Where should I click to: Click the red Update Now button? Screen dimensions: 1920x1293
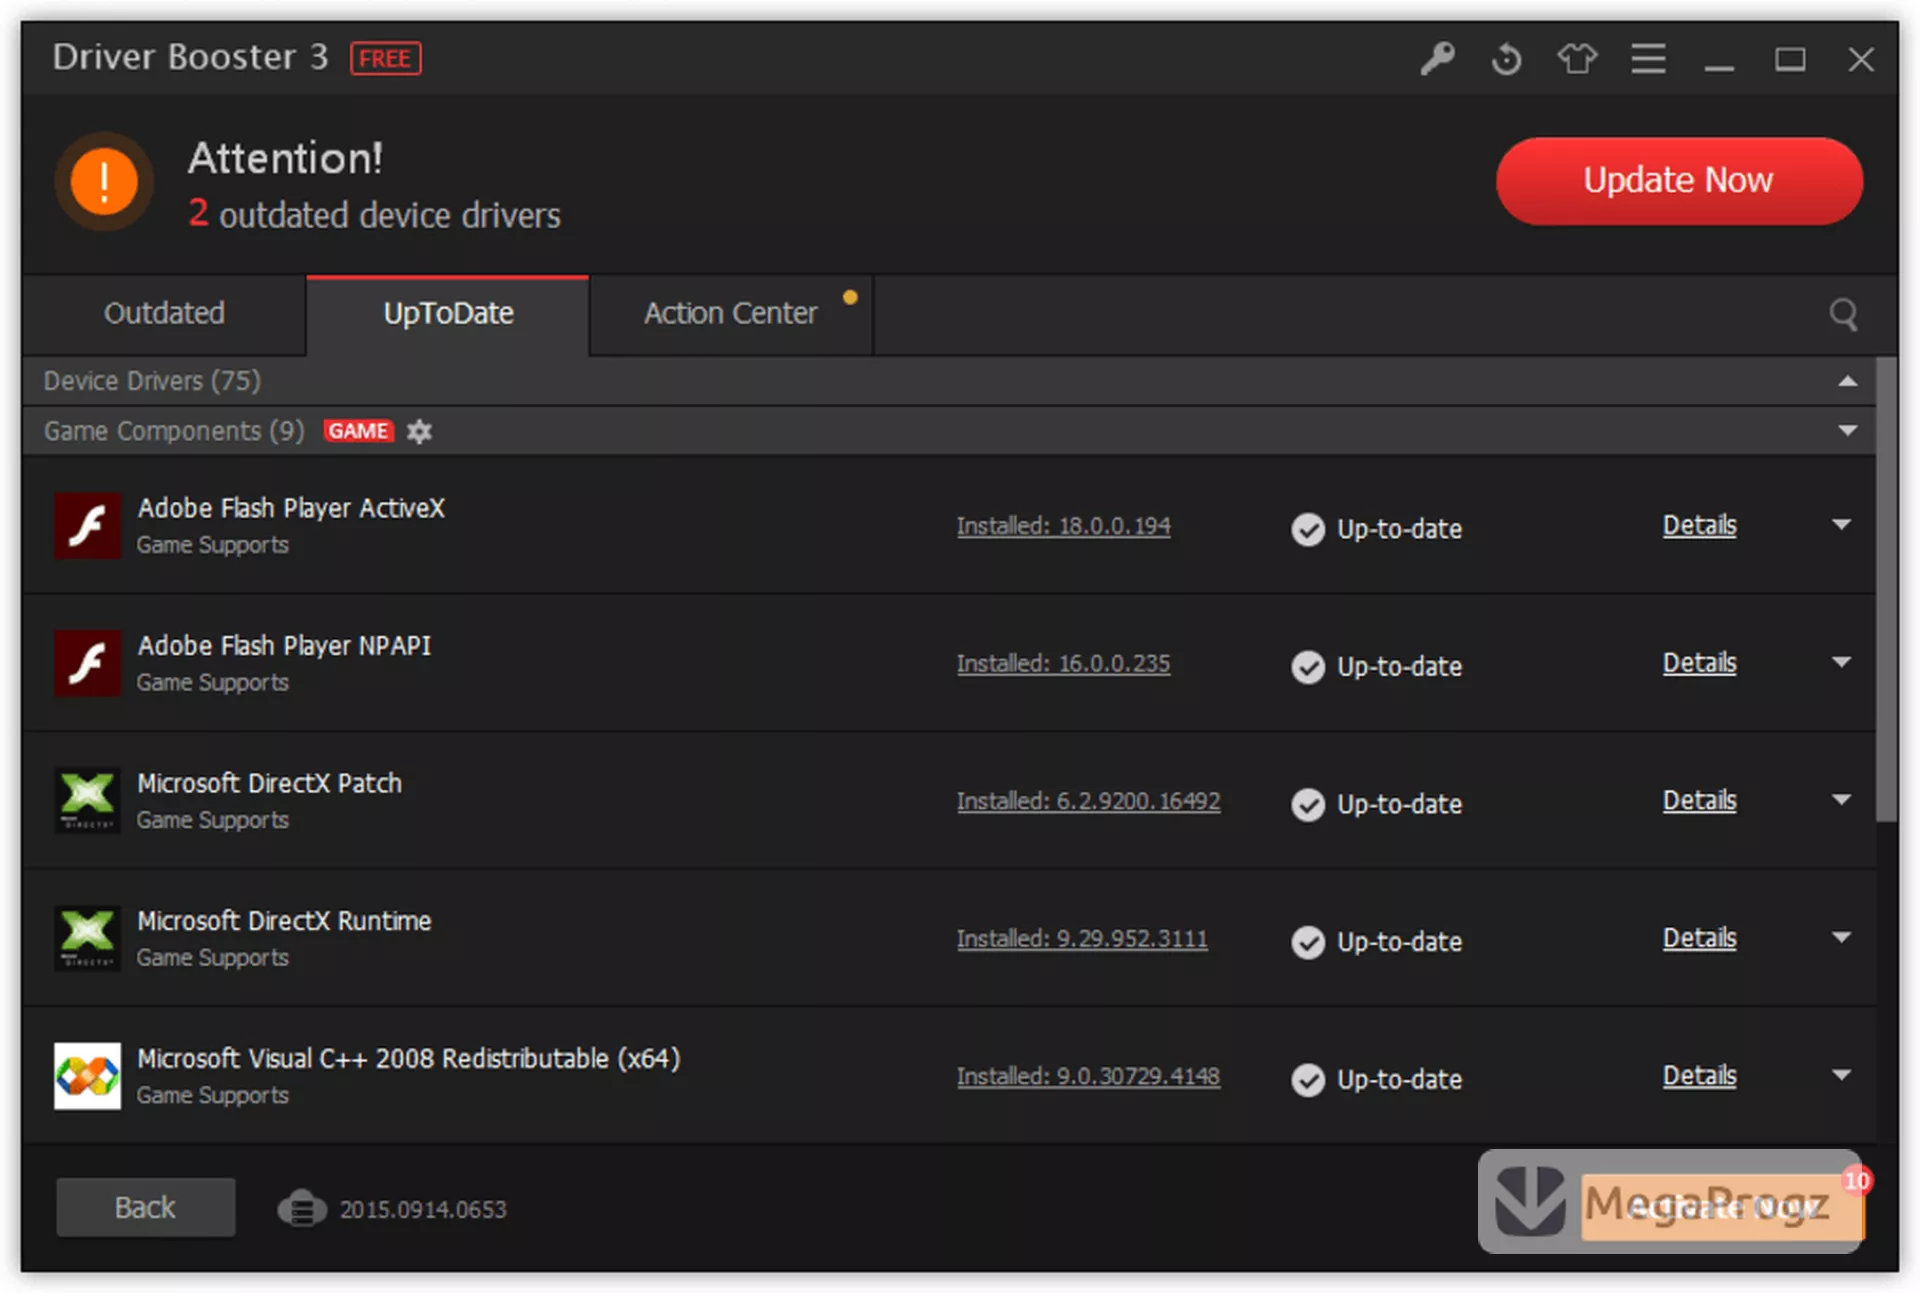point(1679,181)
